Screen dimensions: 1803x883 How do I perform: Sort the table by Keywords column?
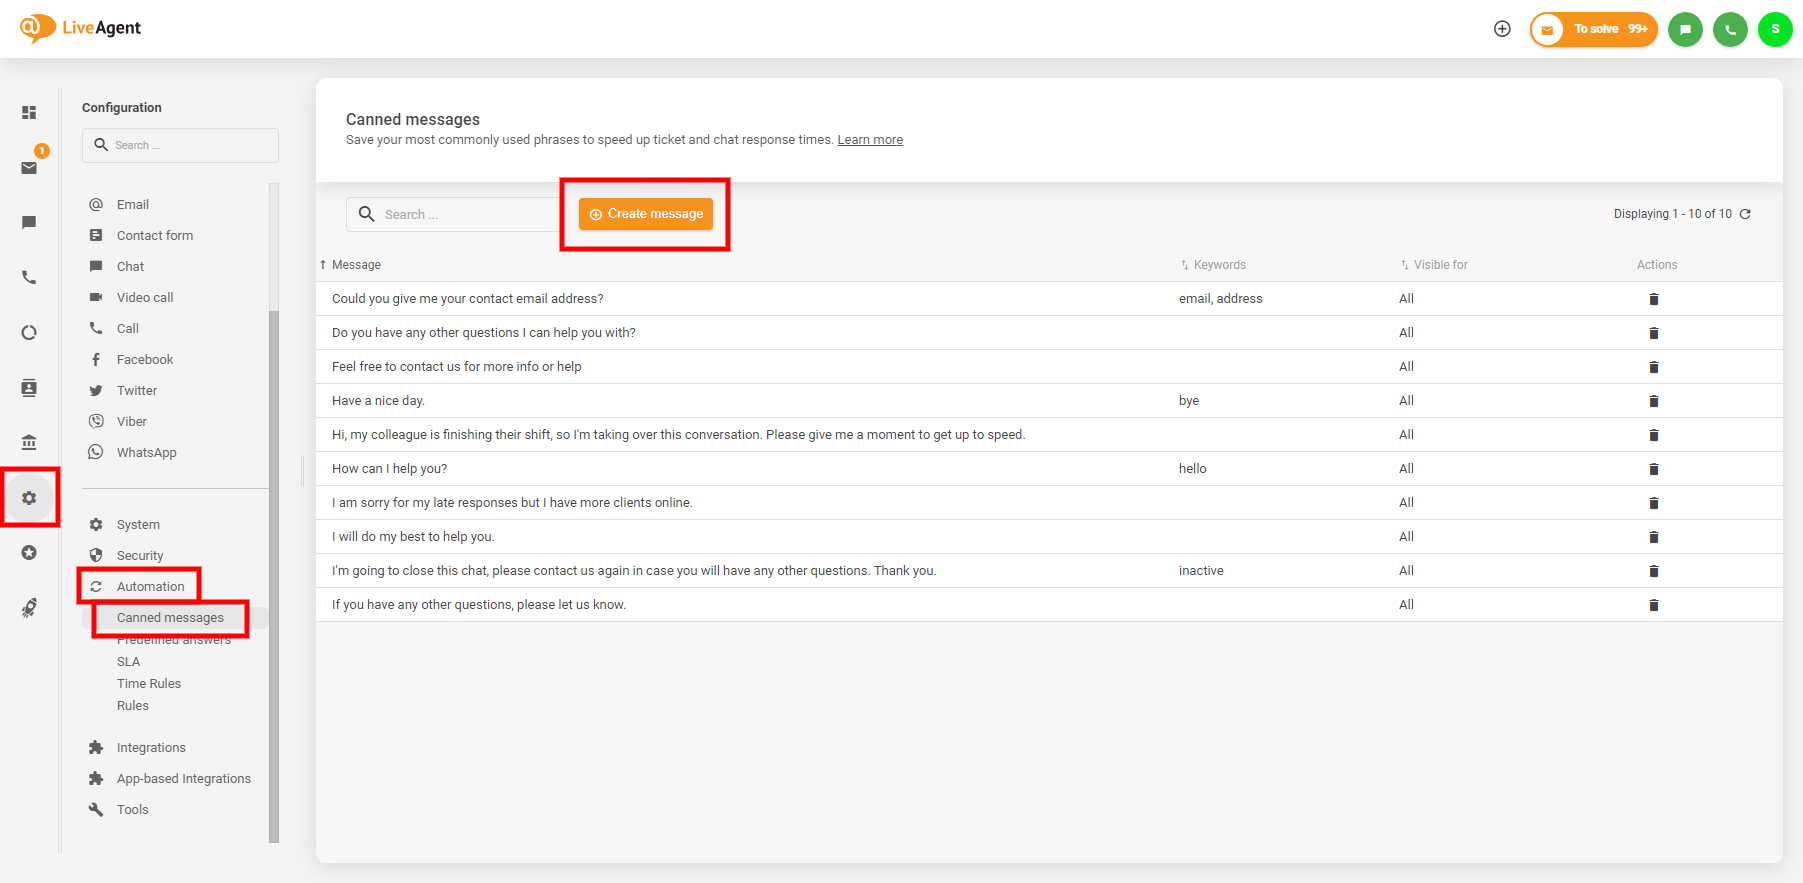tap(1218, 265)
